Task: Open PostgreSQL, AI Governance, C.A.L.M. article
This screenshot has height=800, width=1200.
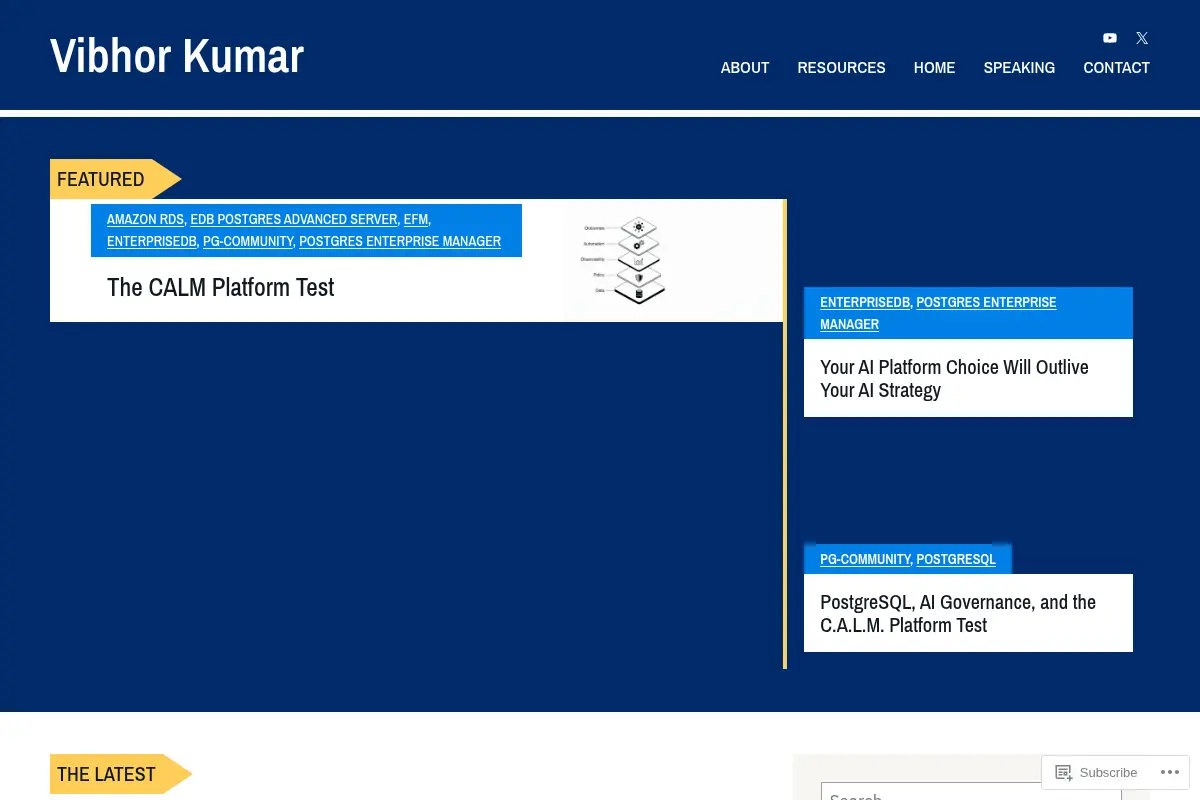Action: (958, 614)
